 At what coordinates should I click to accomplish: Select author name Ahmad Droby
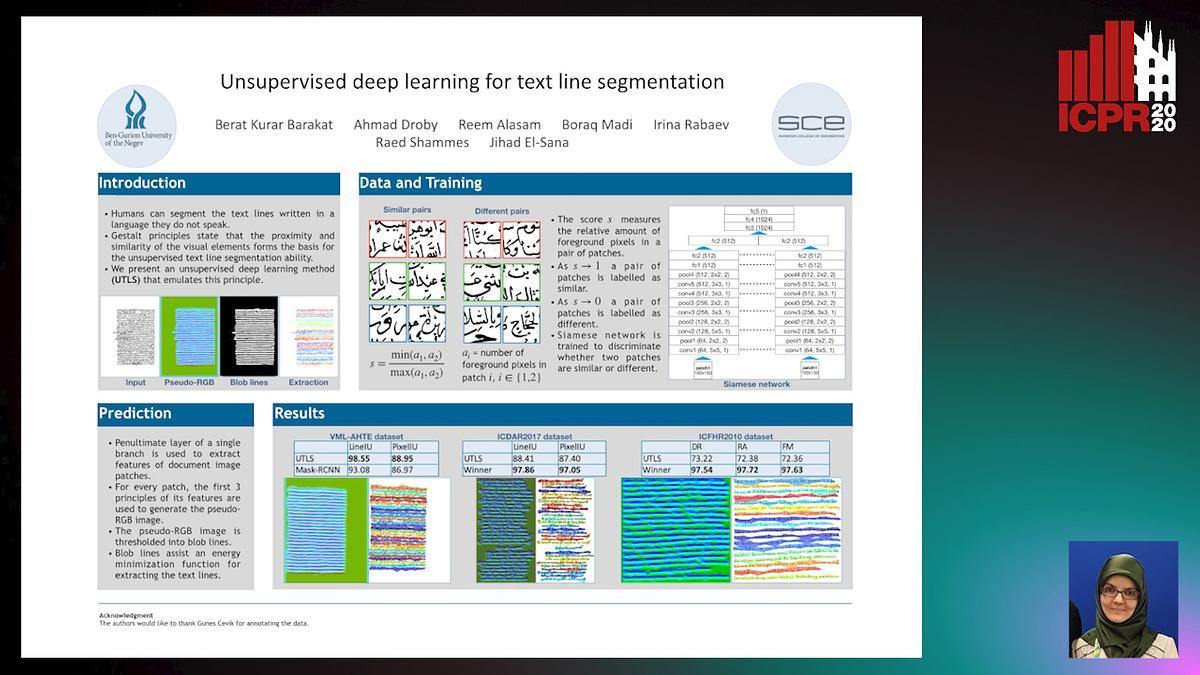pos(396,125)
